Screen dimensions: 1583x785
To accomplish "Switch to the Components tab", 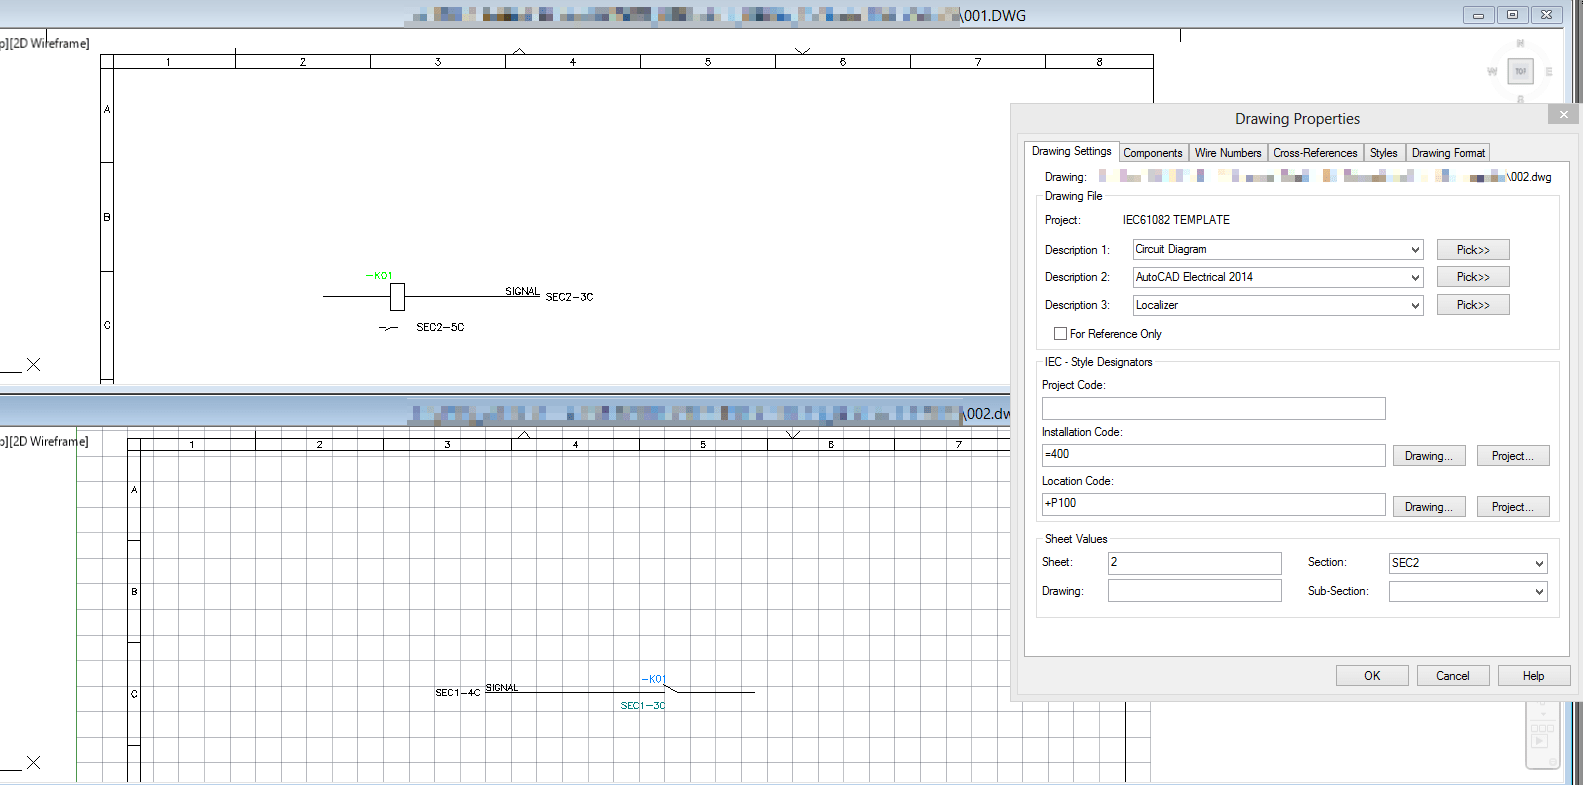I will [x=1152, y=153].
